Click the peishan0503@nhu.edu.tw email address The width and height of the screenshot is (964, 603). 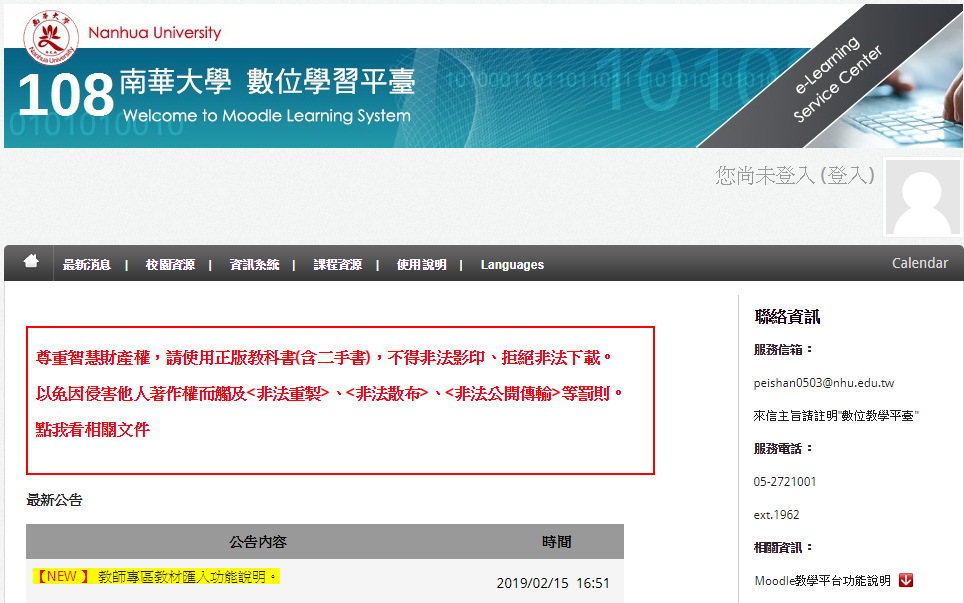point(824,383)
